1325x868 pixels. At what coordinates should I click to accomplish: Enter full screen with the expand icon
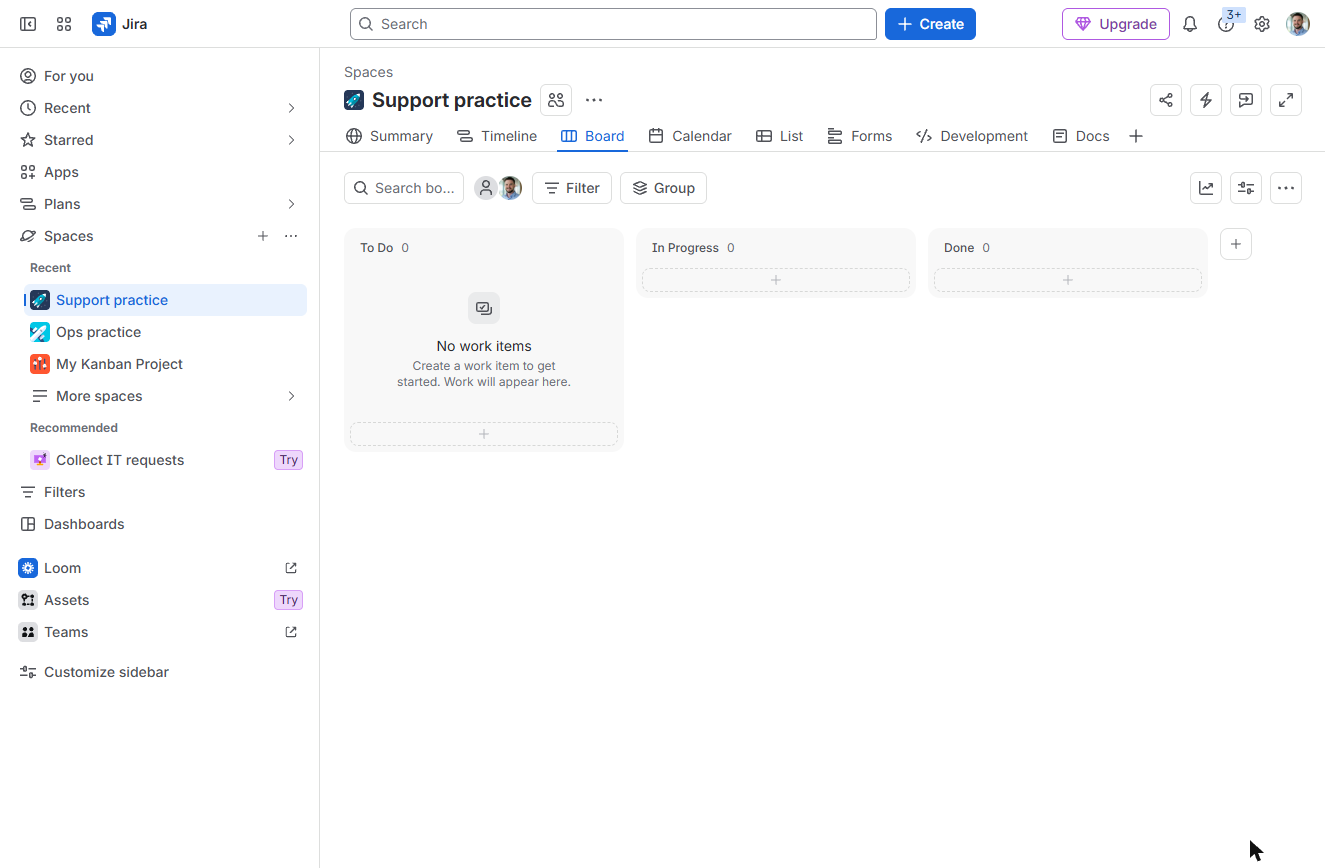coord(1286,100)
